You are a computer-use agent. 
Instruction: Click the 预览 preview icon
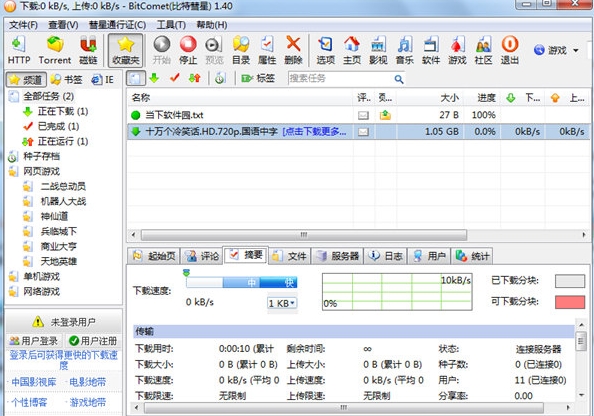pos(214,50)
